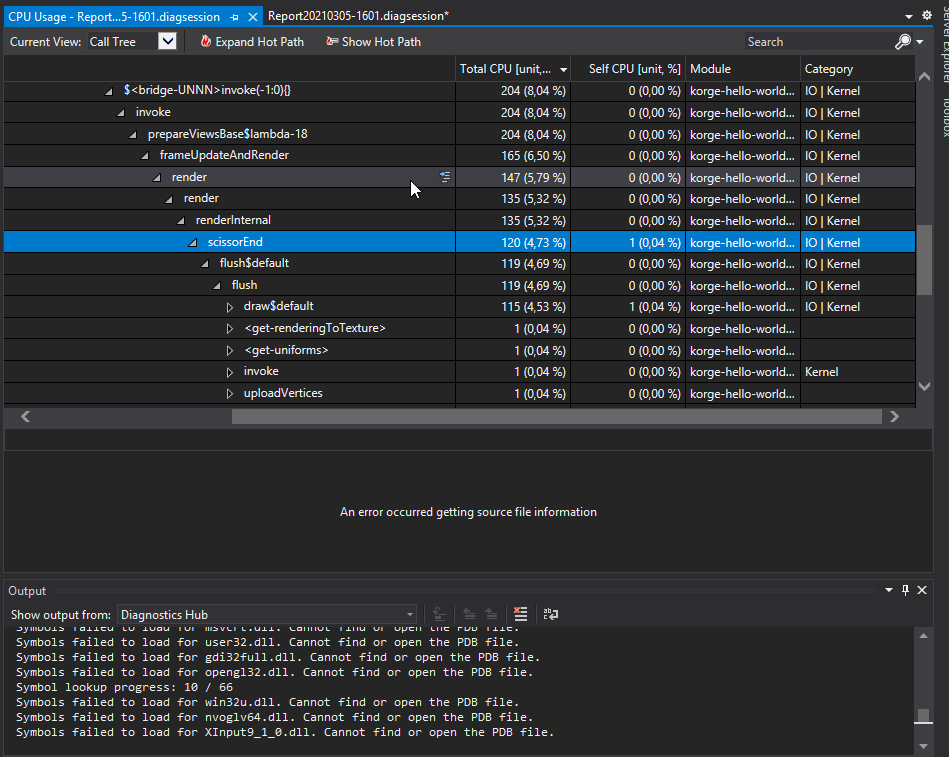Expand the draw$default node
Image resolution: width=949 pixels, height=757 pixels.
click(x=230, y=307)
